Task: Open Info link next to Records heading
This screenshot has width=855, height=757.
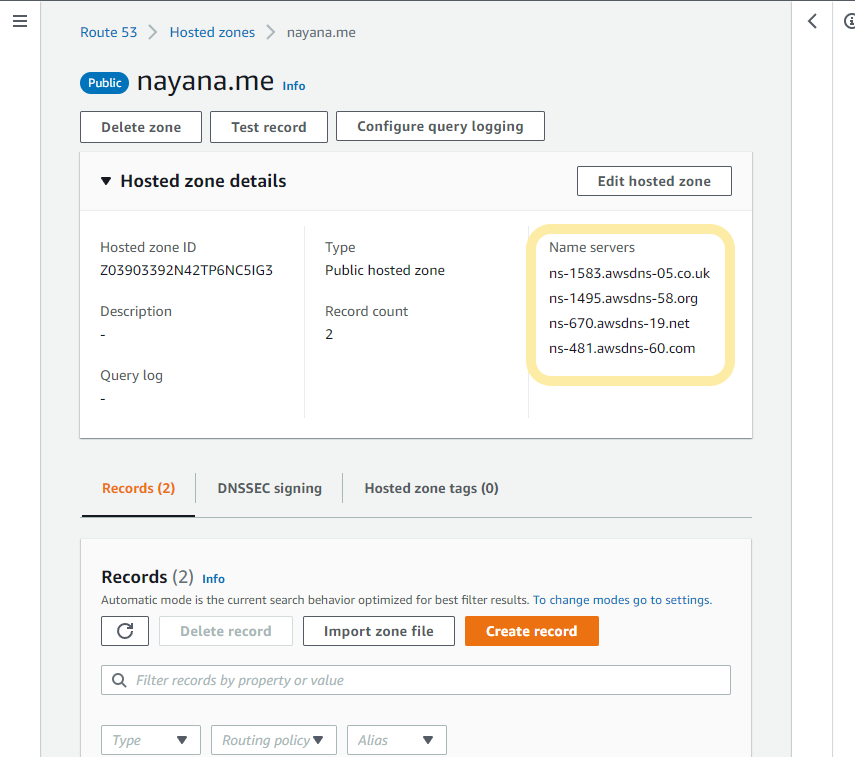Action: (x=213, y=579)
